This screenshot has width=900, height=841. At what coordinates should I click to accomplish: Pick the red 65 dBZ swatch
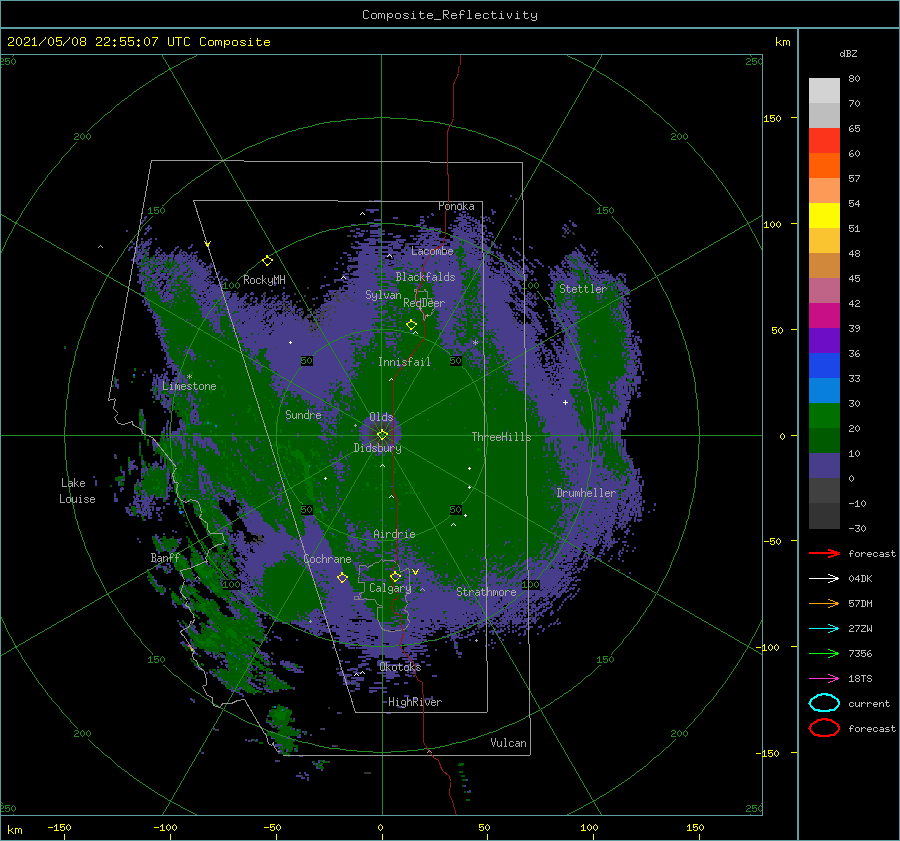click(824, 141)
